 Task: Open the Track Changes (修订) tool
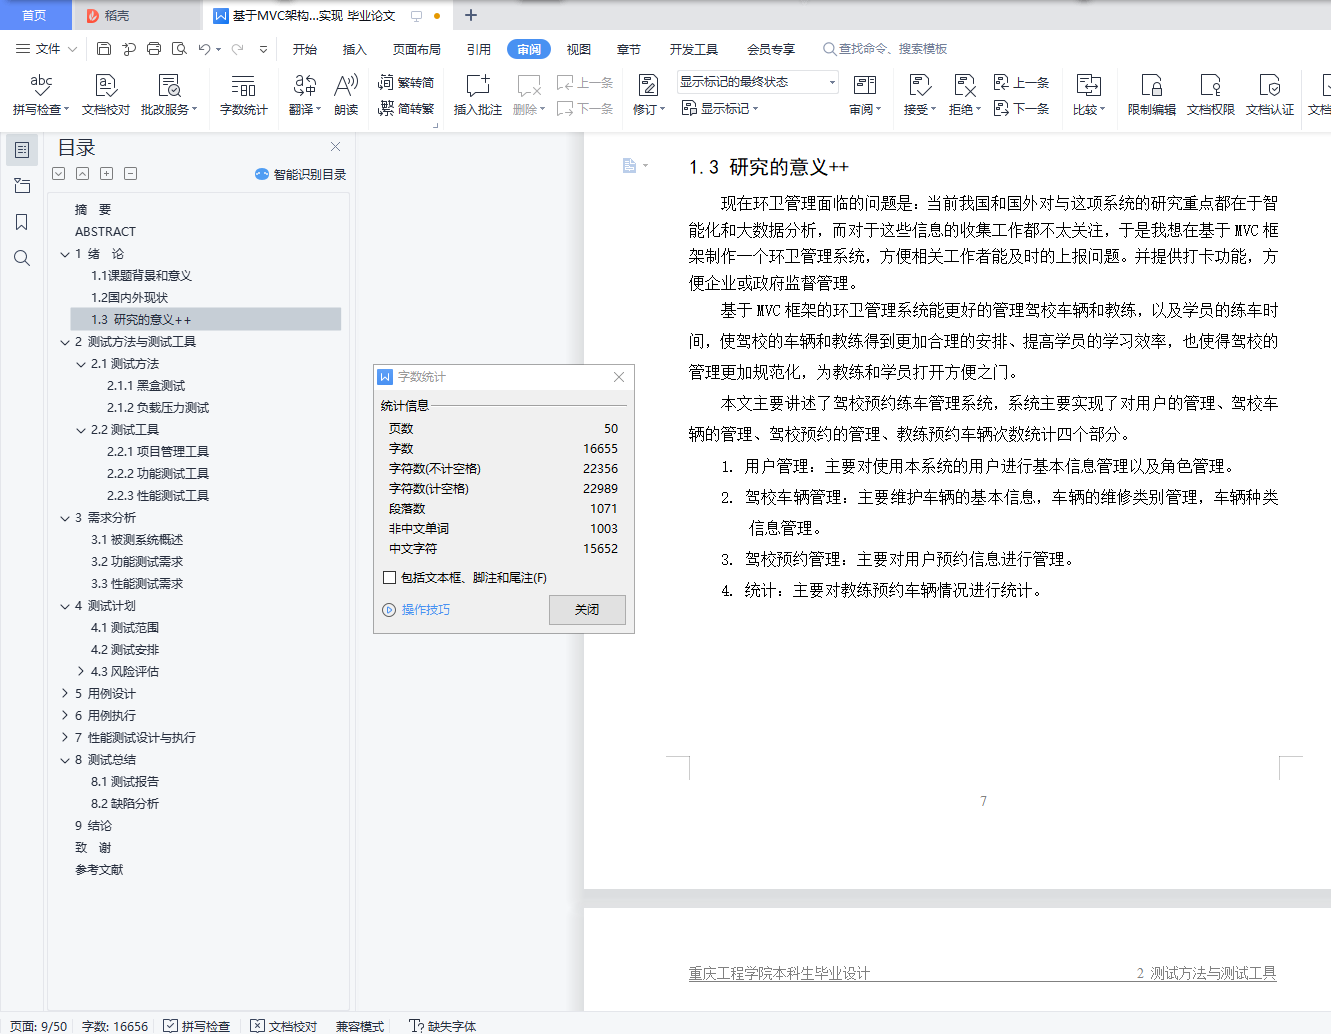(x=648, y=96)
